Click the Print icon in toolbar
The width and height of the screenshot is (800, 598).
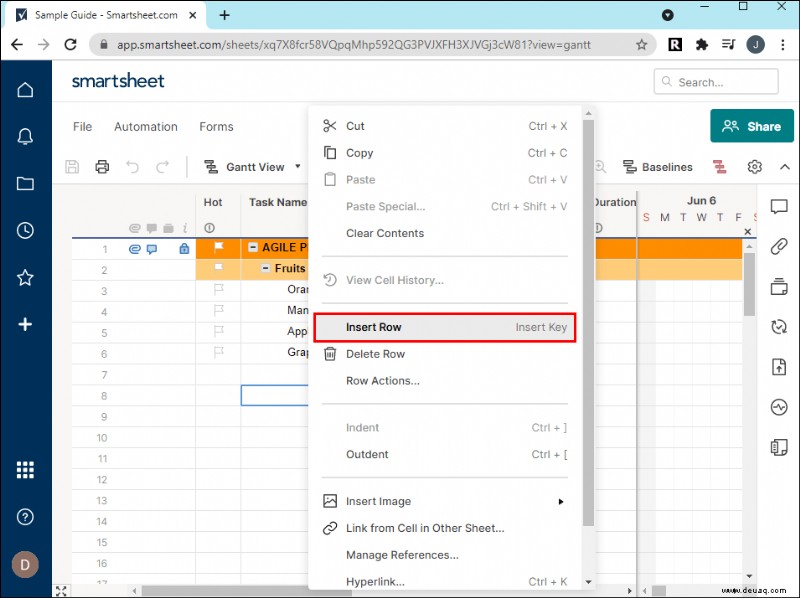(x=102, y=167)
